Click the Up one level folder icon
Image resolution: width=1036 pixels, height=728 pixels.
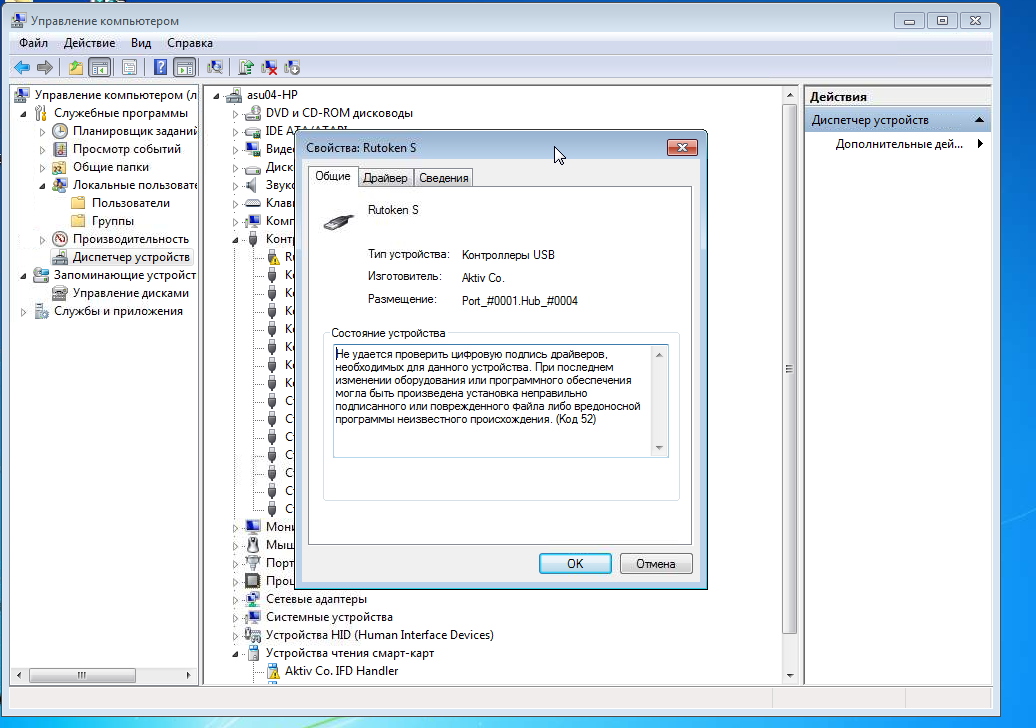tap(76, 67)
